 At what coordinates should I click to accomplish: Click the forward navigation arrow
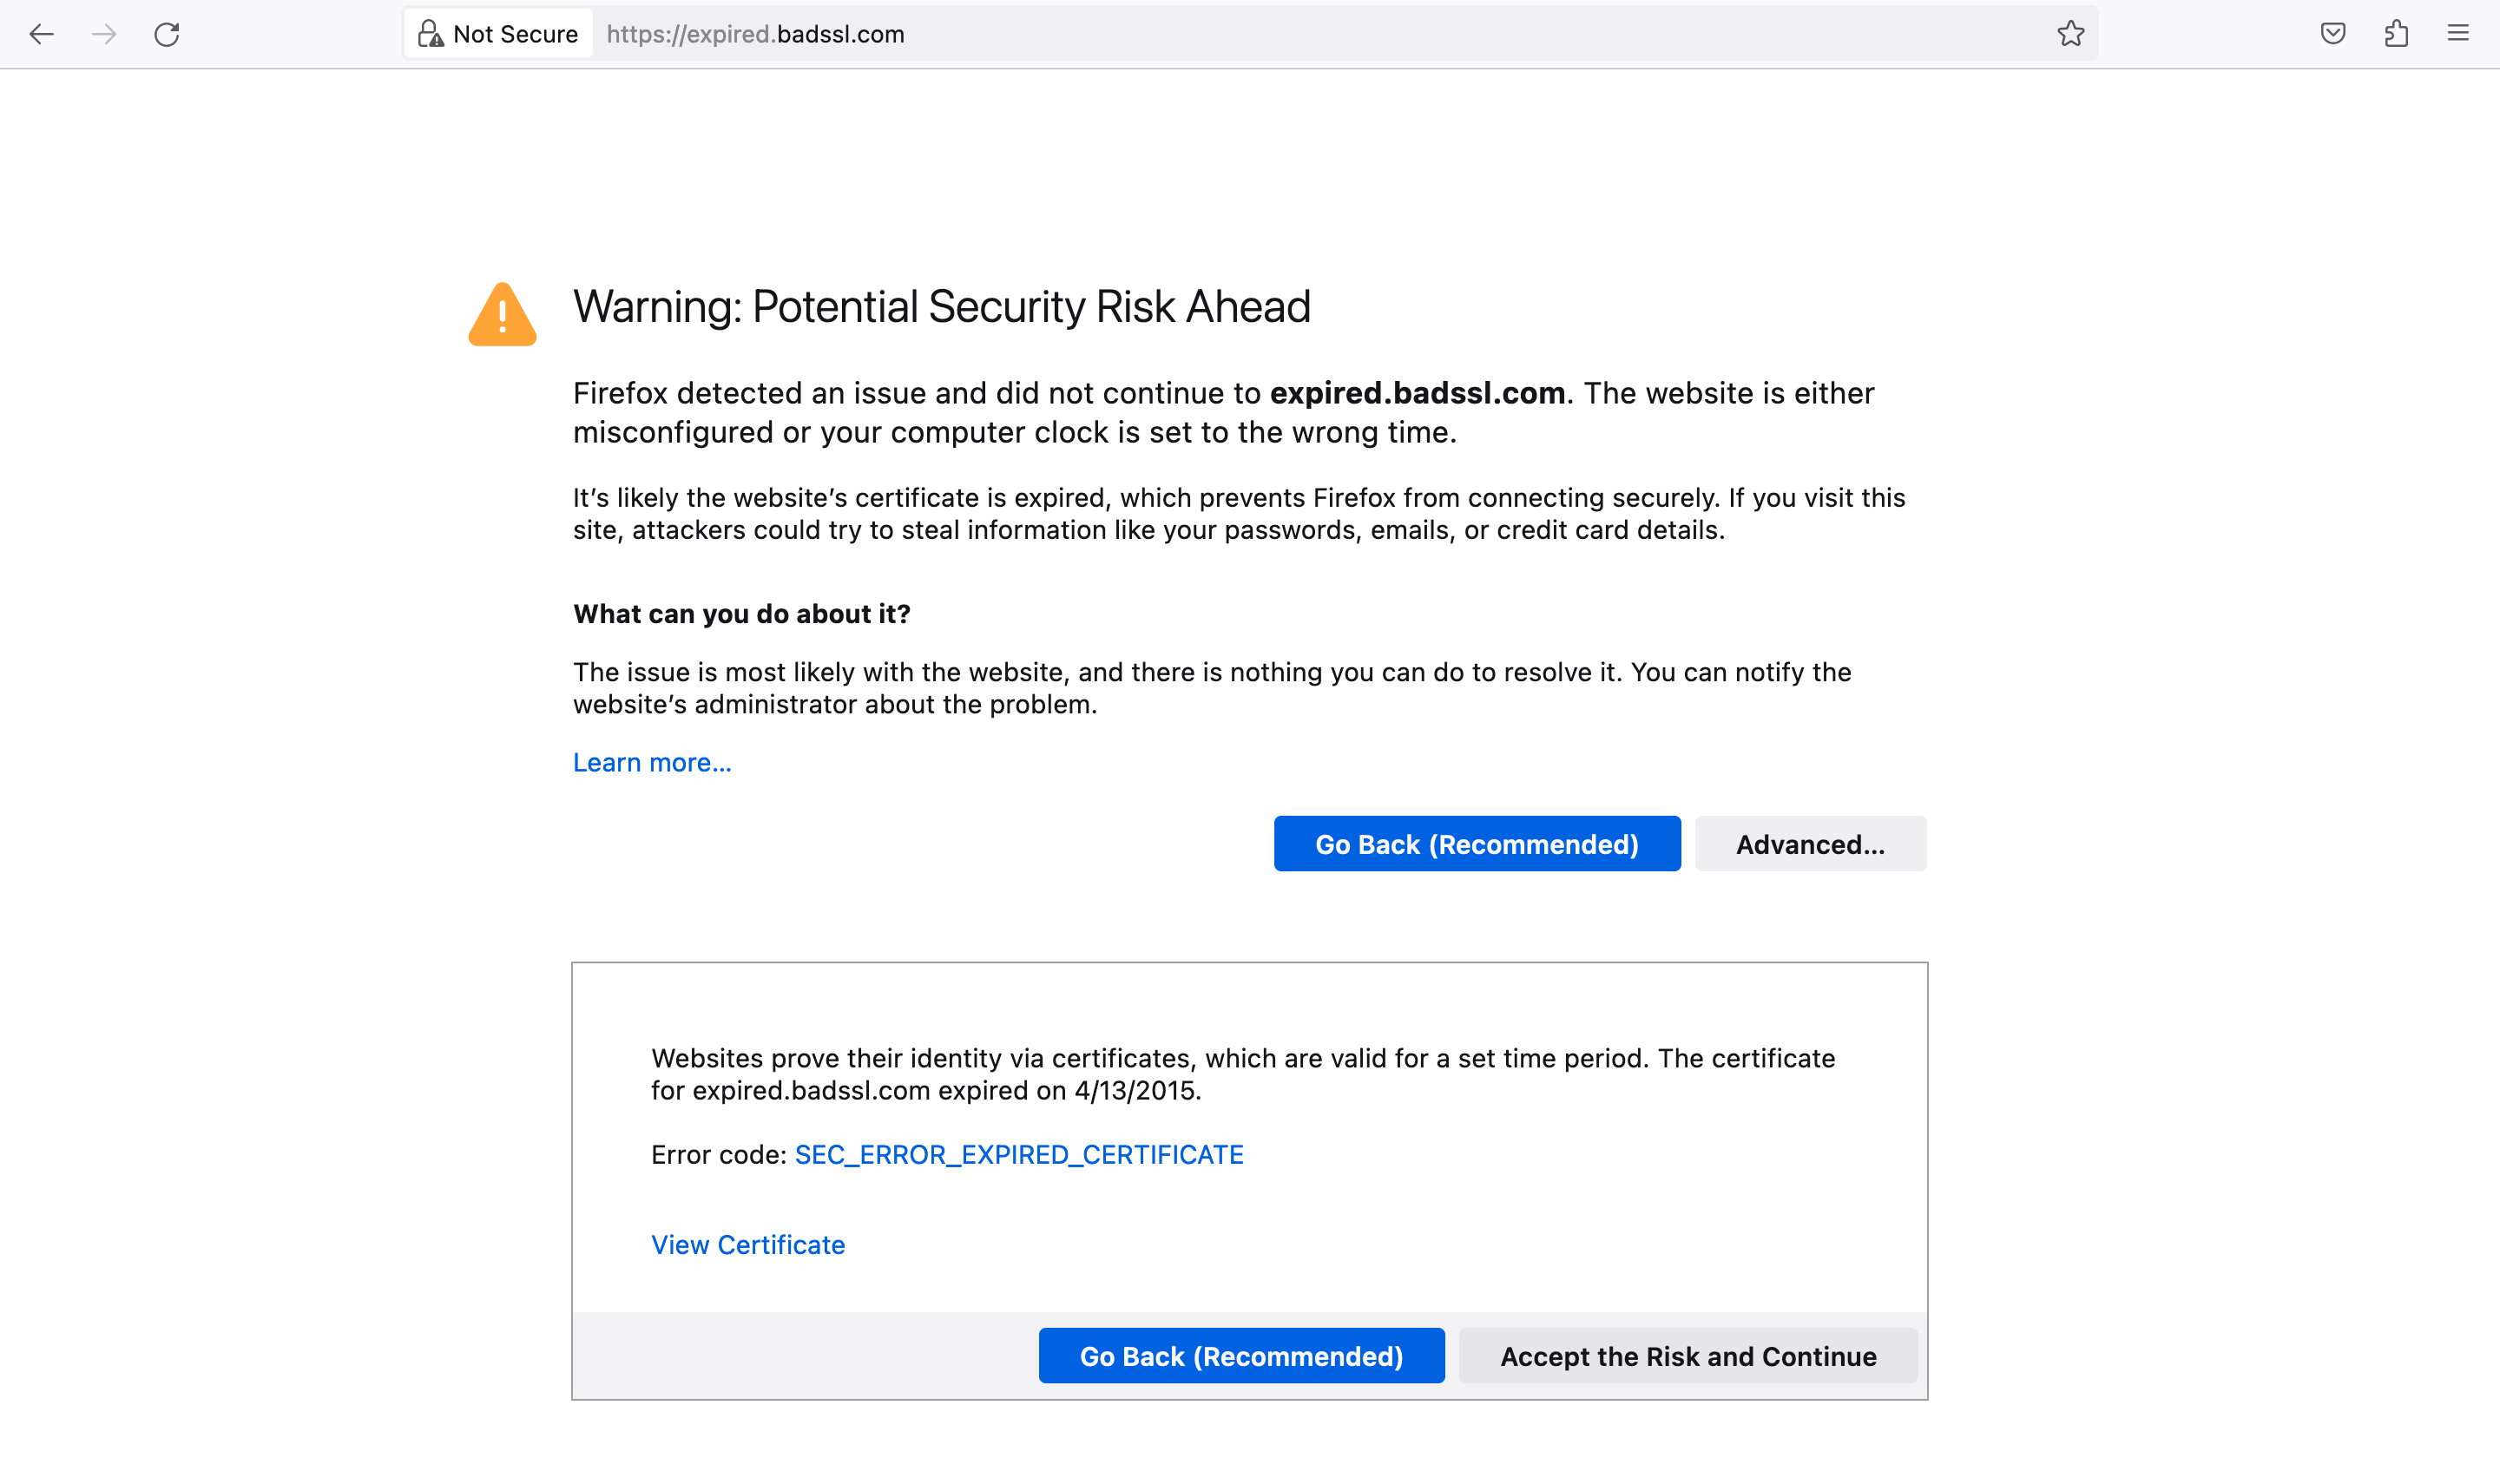[x=104, y=34]
